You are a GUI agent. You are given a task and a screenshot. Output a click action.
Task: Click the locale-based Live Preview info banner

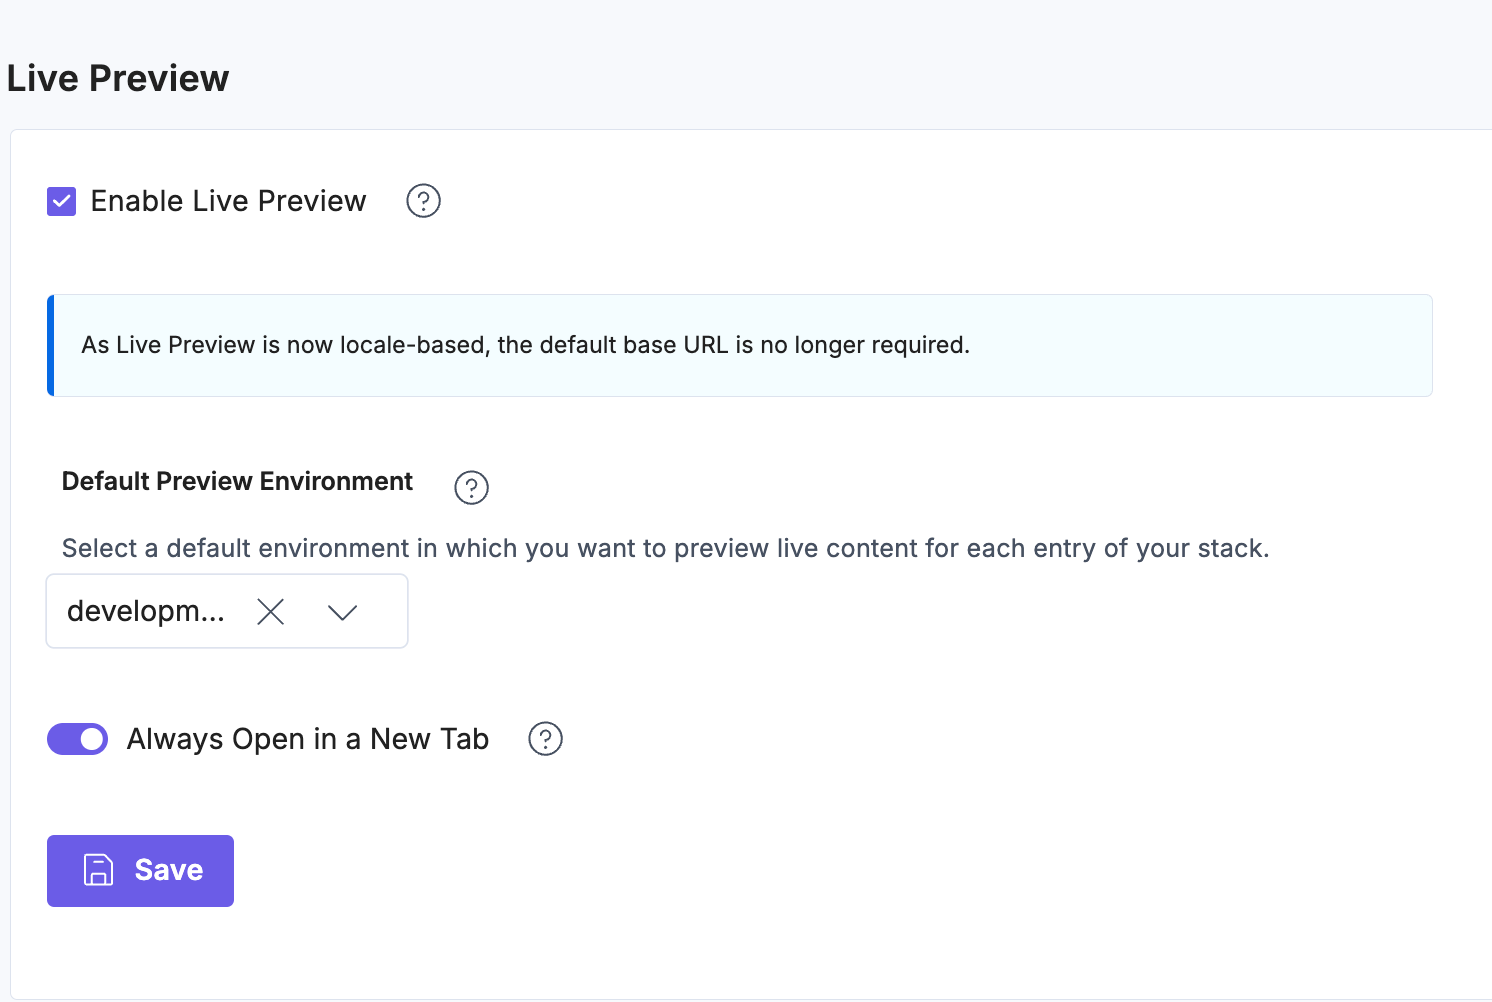pos(740,345)
